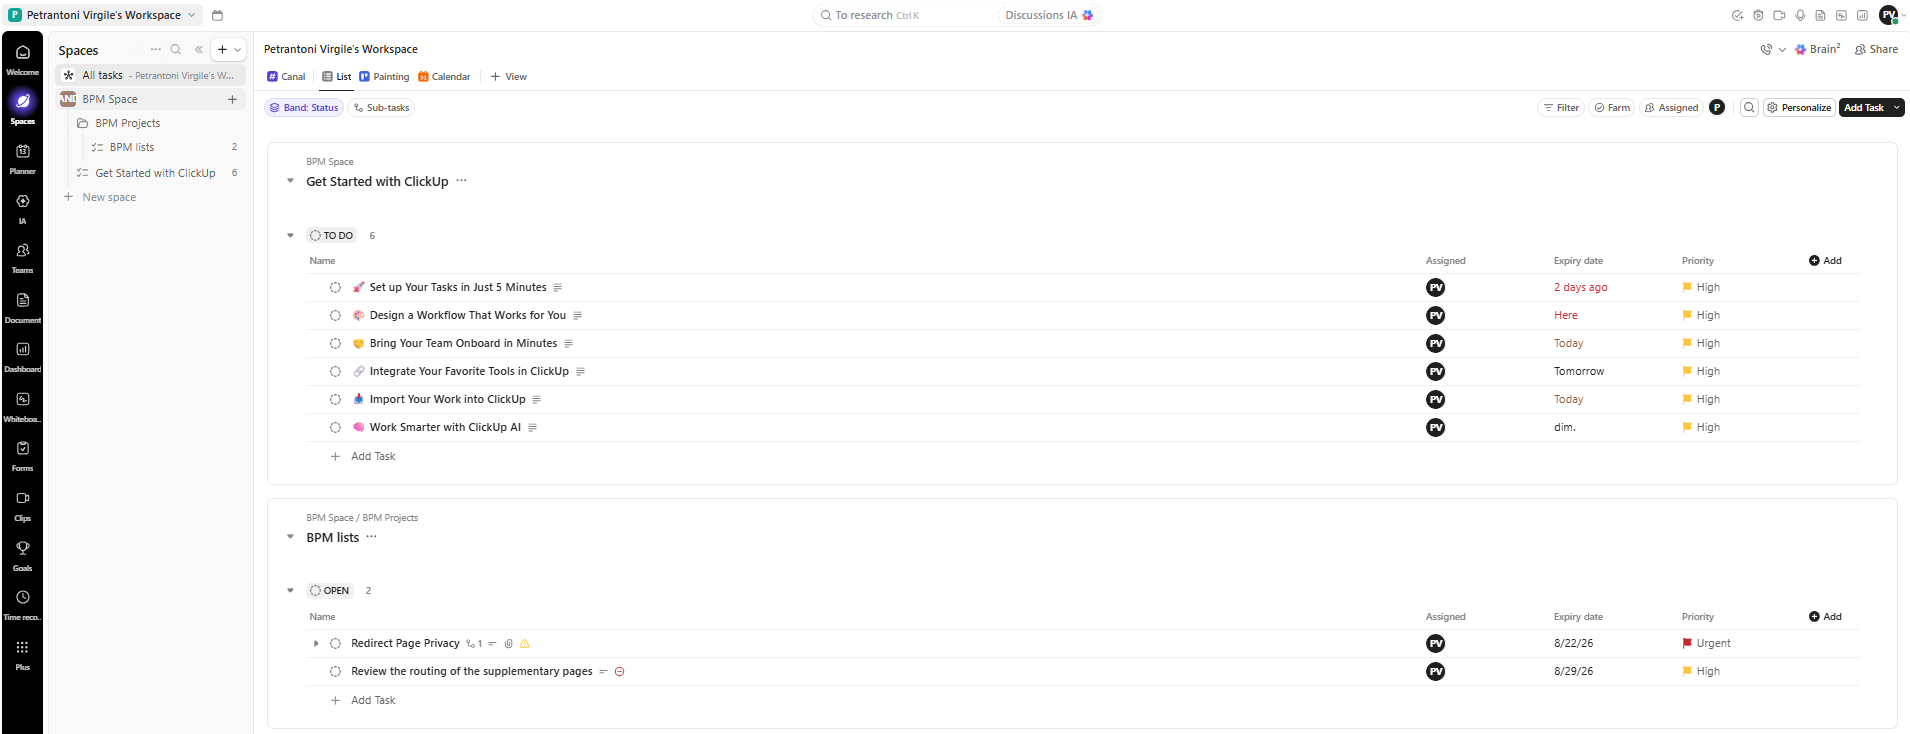Open the PV user avatar menu
This screenshot has width=1910, height=734.
click(x=1888, y=15)
